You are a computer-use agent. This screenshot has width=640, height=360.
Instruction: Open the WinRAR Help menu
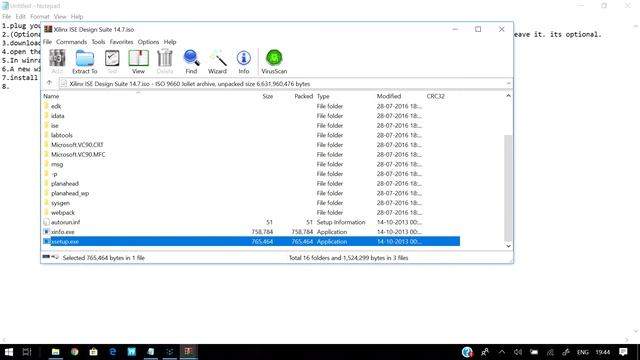pos(170,42)
